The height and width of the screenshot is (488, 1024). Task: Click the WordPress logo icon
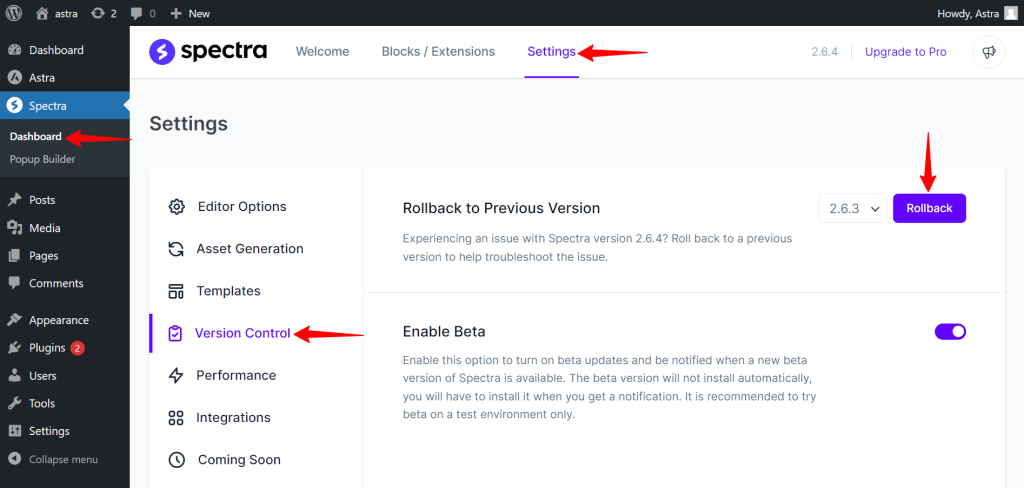pyautogui.click(x=15, y=13)
